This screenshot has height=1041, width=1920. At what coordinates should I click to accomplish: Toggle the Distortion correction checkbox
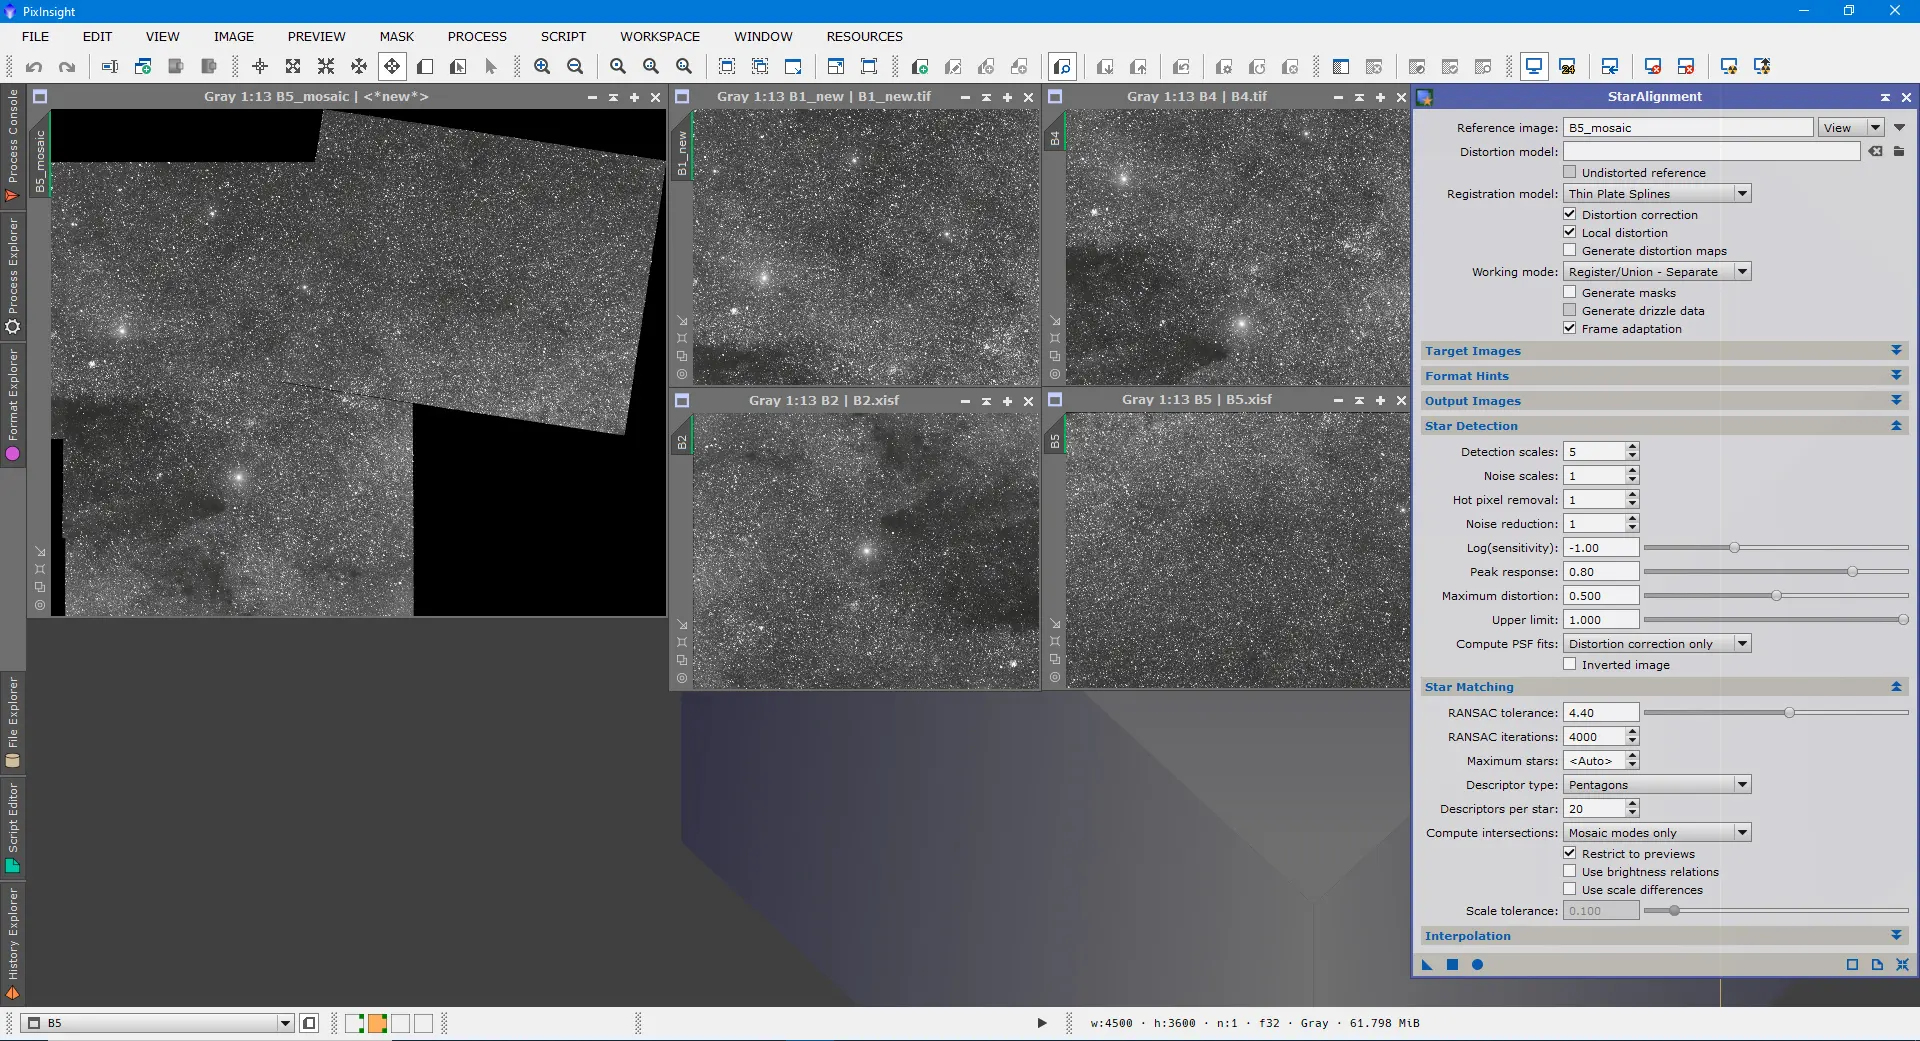click(1570, 214)
